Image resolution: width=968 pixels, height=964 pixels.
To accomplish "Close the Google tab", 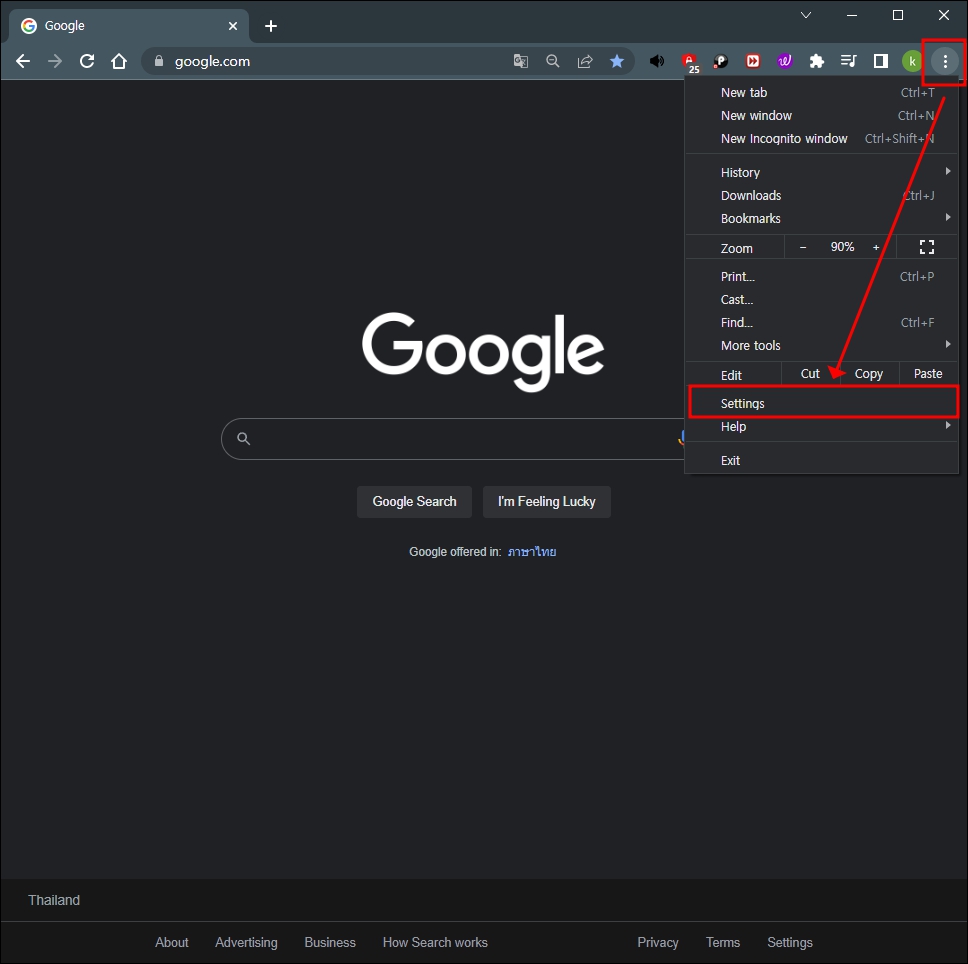I will click(233, 26).
